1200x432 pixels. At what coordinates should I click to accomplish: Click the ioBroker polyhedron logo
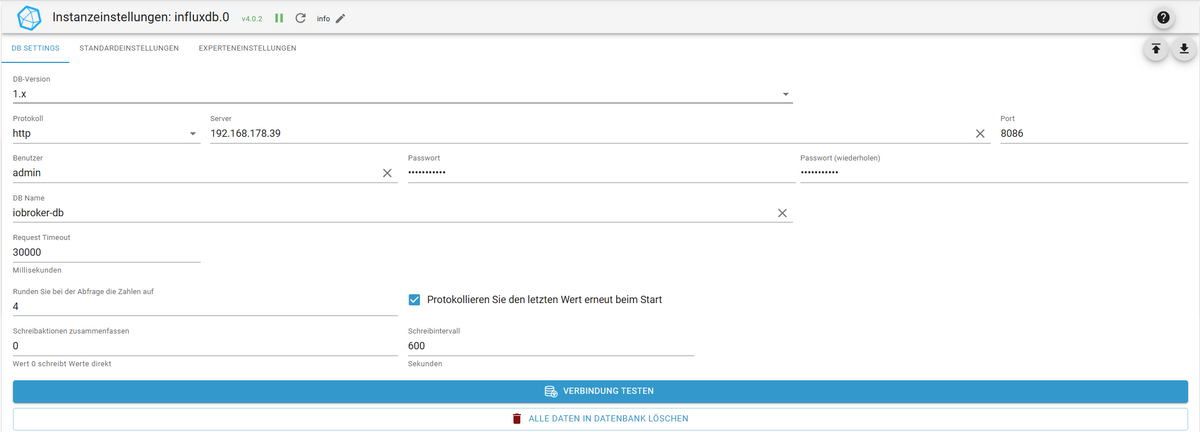point(30,18)
